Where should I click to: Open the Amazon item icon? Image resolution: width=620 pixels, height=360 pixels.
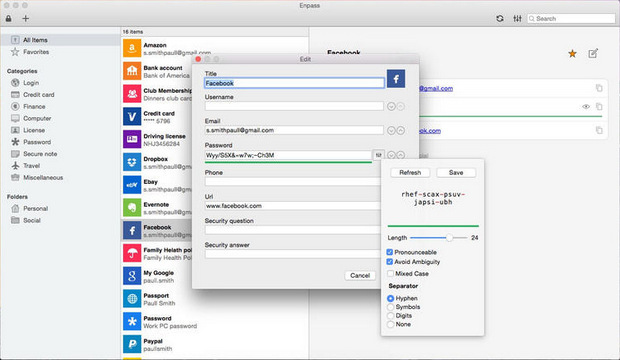[132, 49]
